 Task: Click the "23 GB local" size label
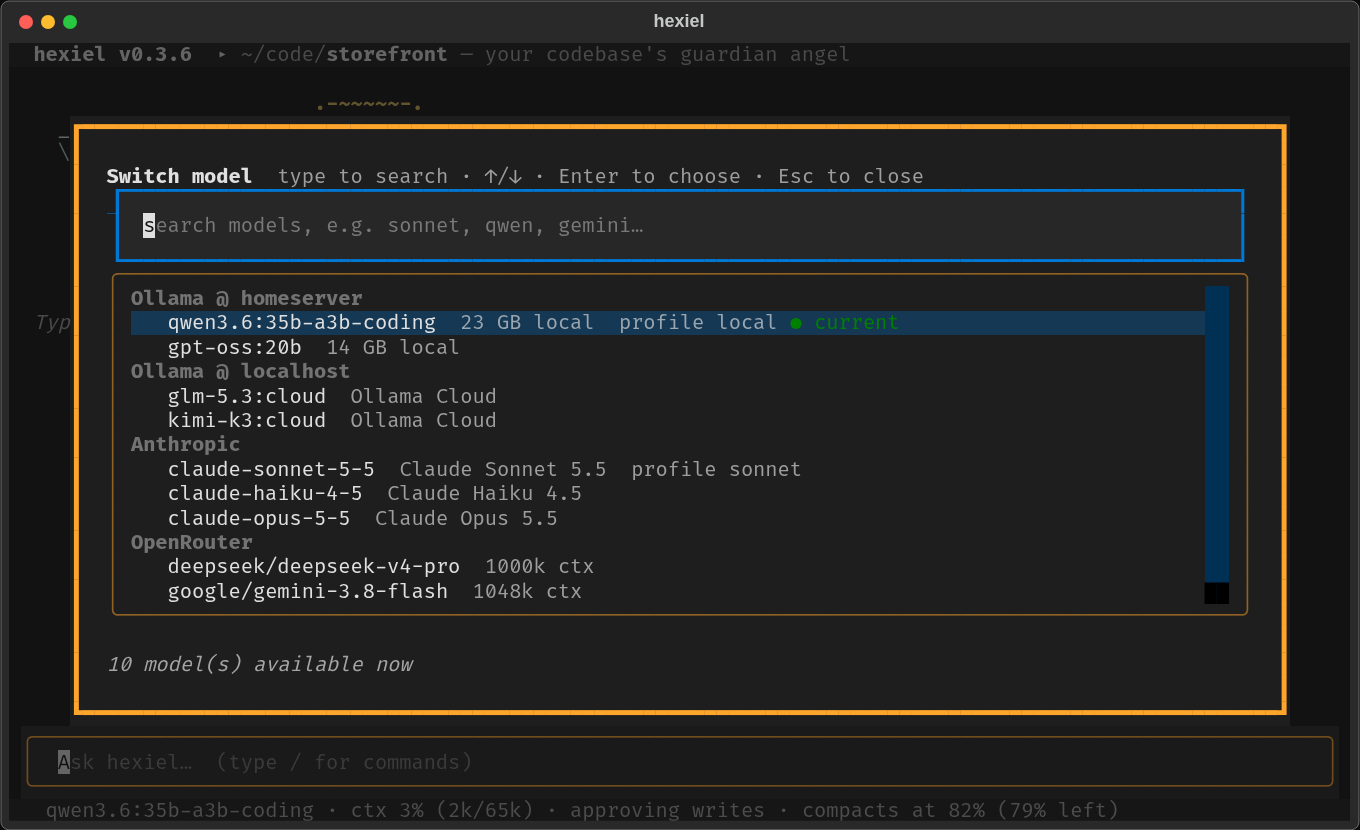[527, 323]
